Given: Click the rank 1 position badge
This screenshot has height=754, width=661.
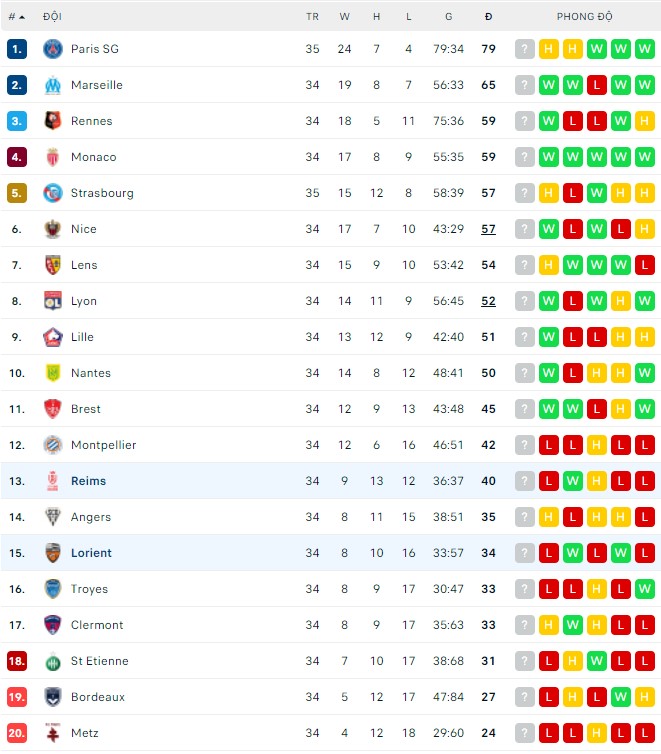Looking at the screenshot, I should pyautogui.click(x=17, y=49).
